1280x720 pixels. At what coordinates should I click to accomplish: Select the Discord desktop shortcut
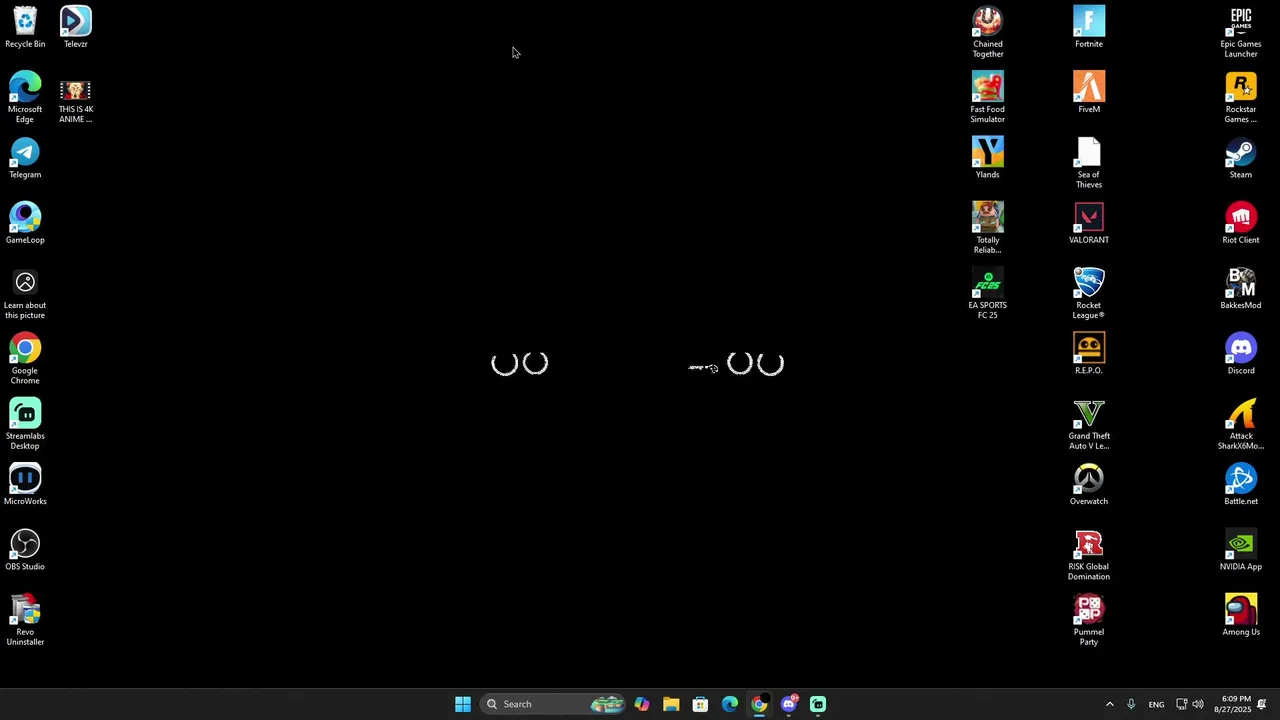click(x=1241, y=354)
